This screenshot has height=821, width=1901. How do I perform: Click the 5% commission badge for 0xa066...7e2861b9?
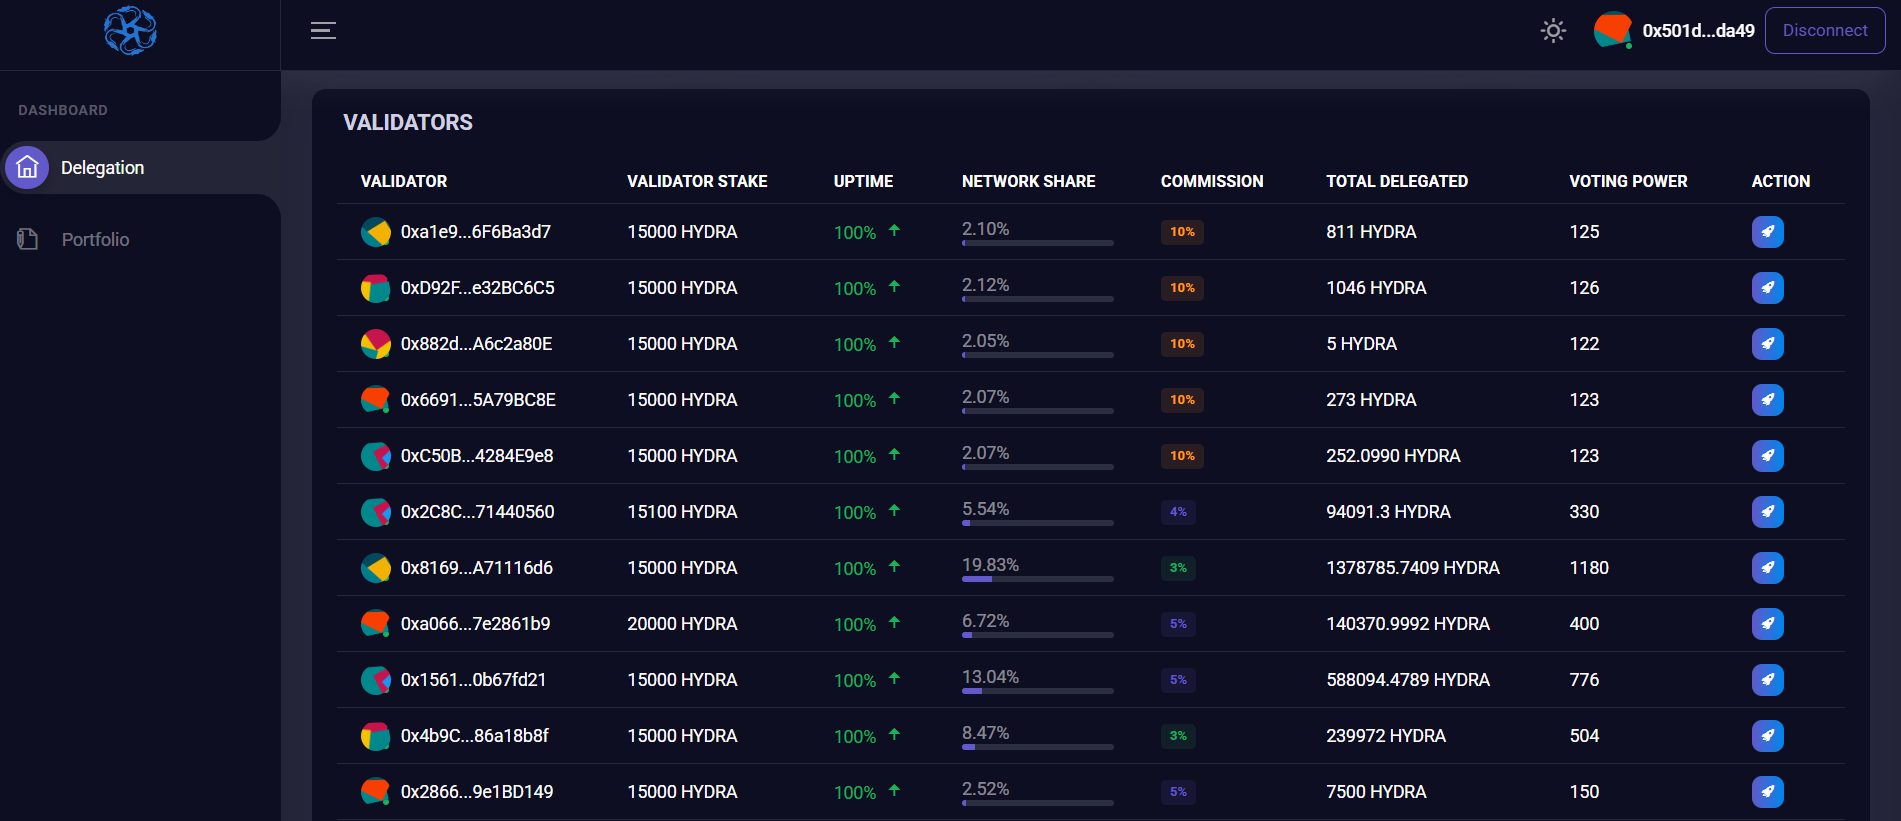pos(1178,624)
